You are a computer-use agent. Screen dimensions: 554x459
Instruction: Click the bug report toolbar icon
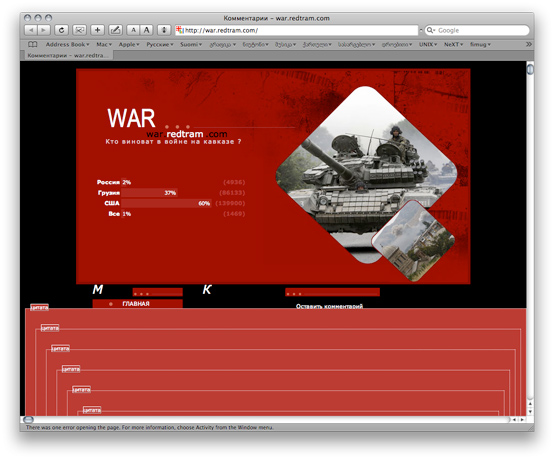click(164, 30)
